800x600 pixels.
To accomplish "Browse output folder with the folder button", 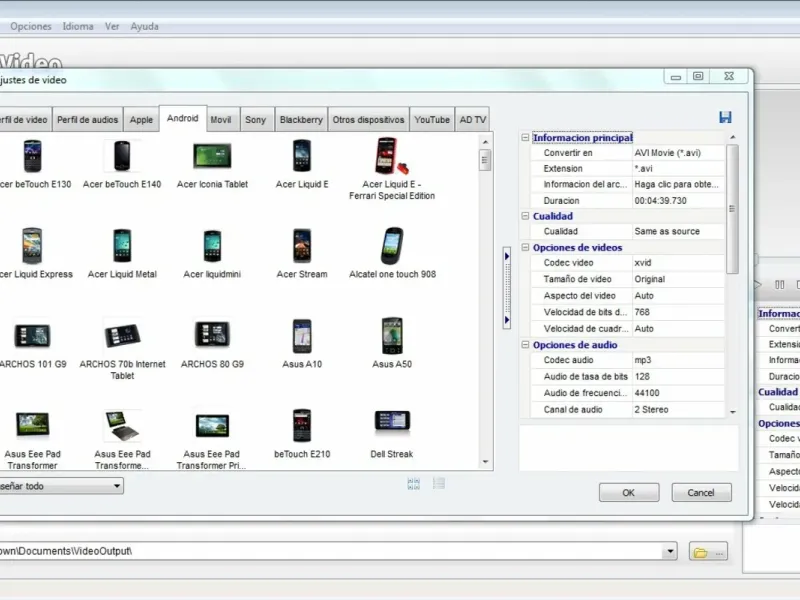I will 707,552.
